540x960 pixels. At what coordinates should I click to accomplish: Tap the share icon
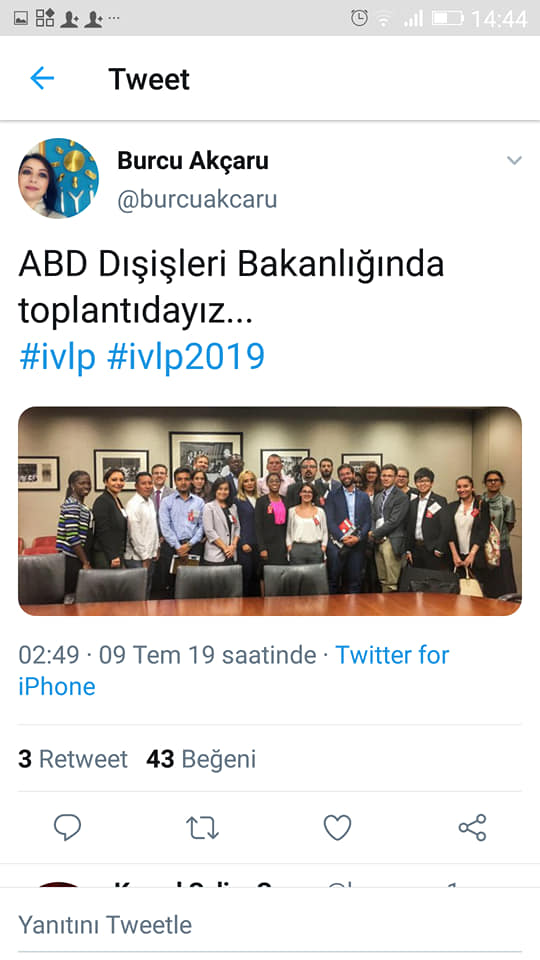[472, 827]
